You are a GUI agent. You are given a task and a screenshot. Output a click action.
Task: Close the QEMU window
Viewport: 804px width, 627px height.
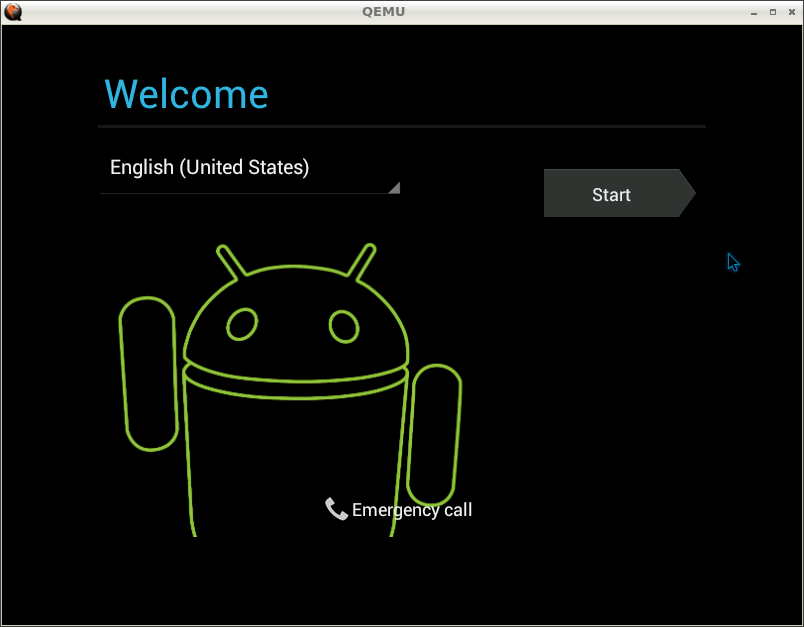[792, 12]
